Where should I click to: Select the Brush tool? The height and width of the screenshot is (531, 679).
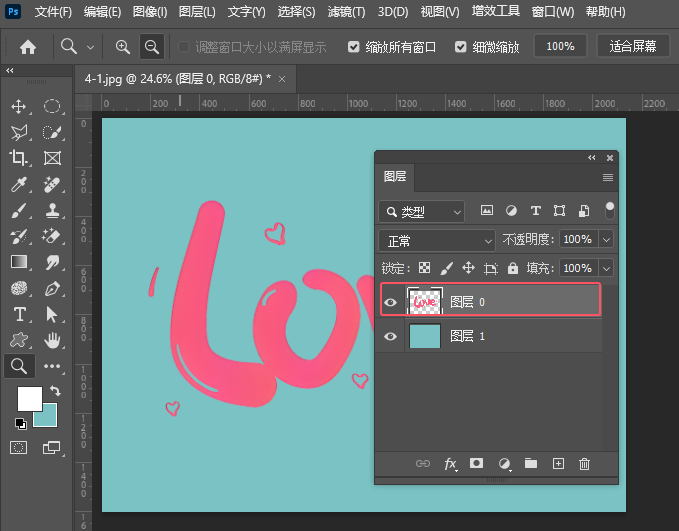click(x=19, y=210)
